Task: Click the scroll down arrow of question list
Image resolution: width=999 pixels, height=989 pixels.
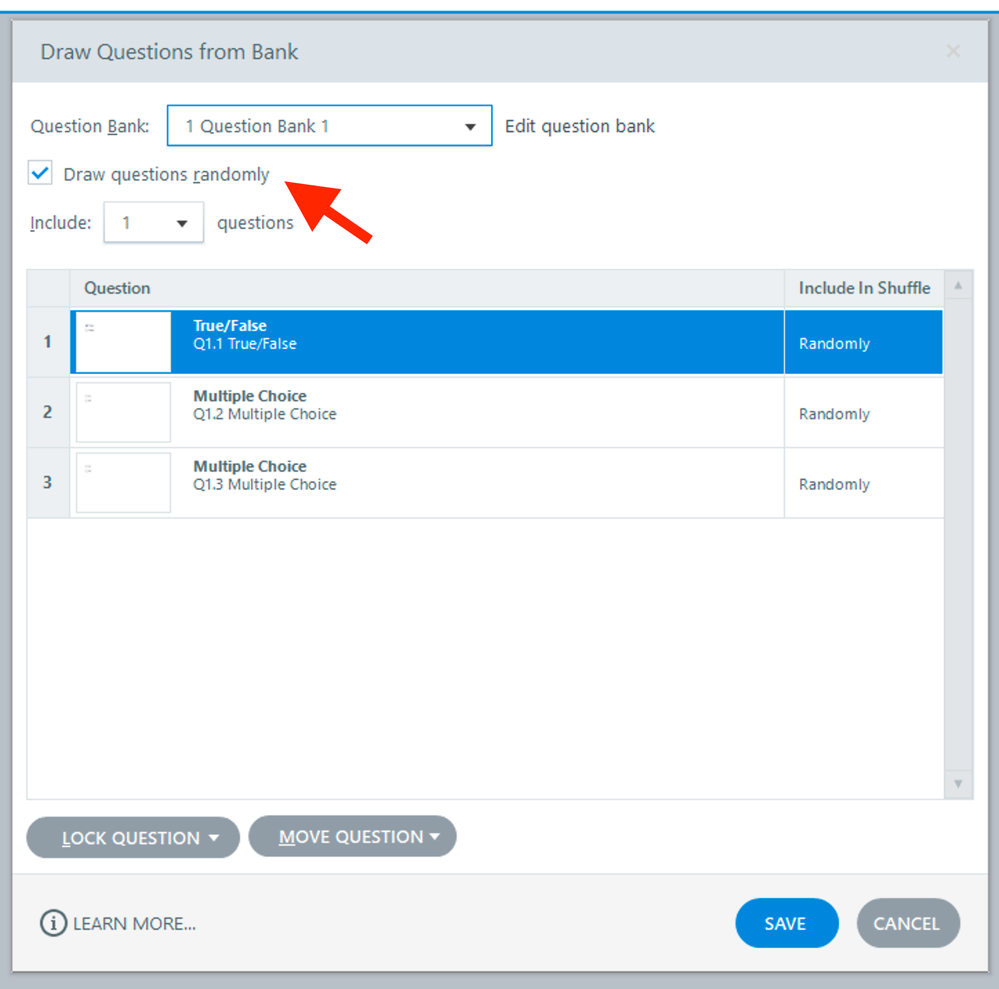Action: tap(958, 784)
